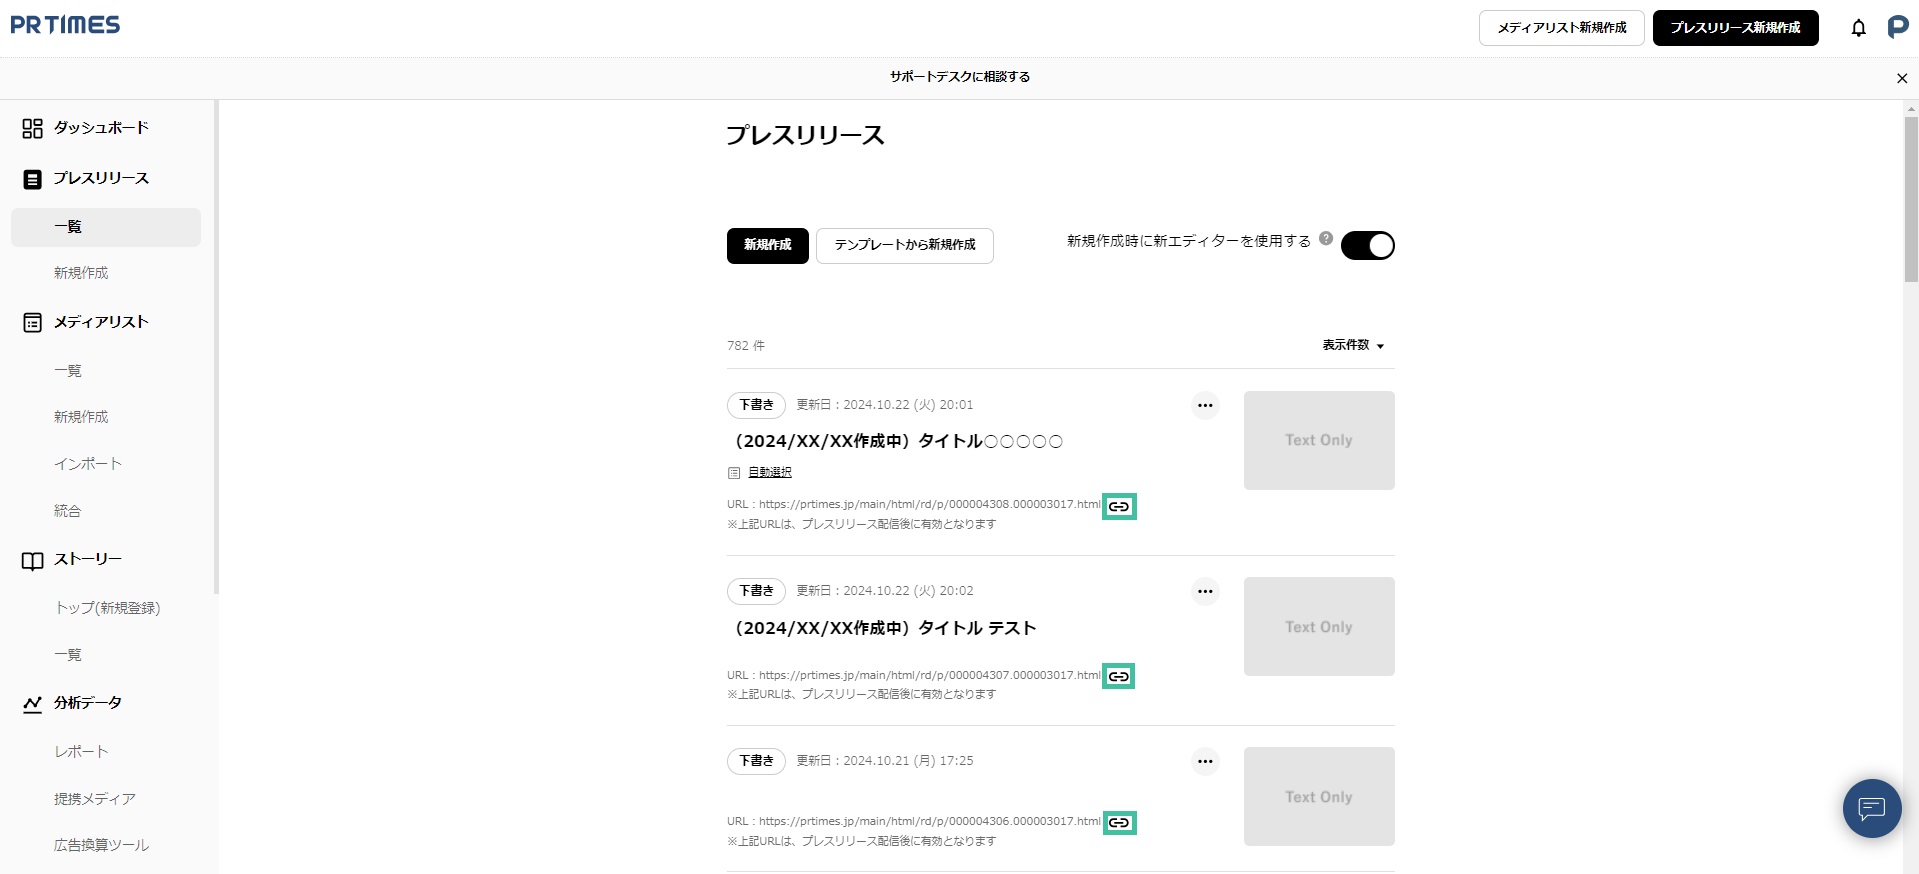Copy URL link icon for first release
The height and width of the screenshot is (874, 1919).
[x=1119, y=507]
